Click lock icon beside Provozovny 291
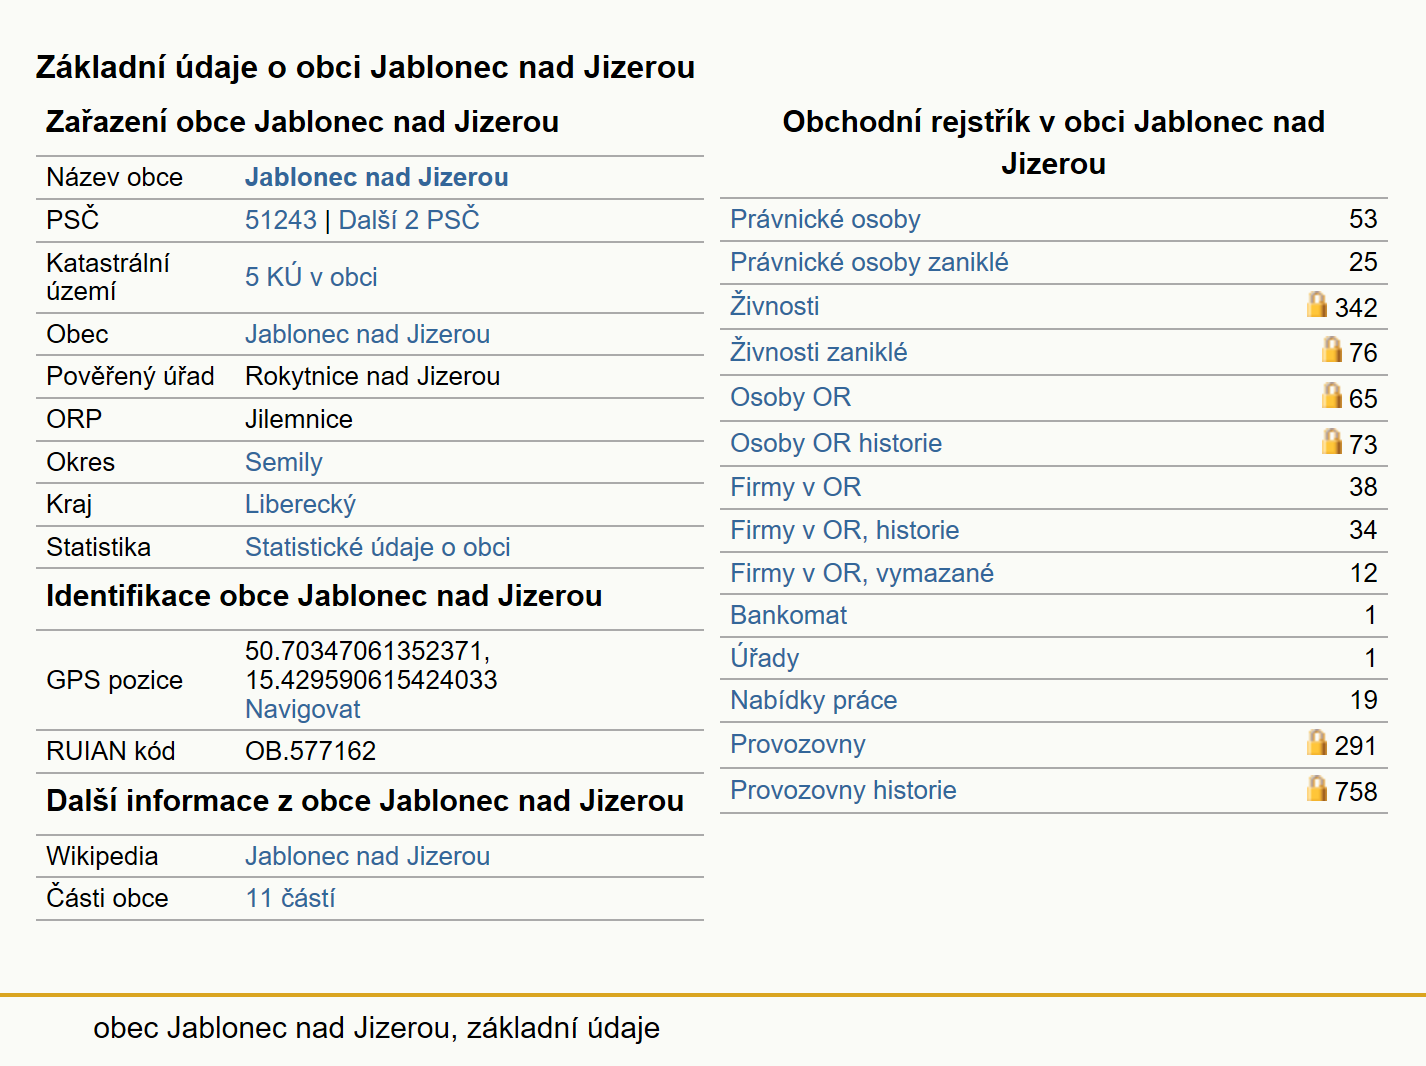Screen dimensions: 1426x1066 click(1317, 742)
